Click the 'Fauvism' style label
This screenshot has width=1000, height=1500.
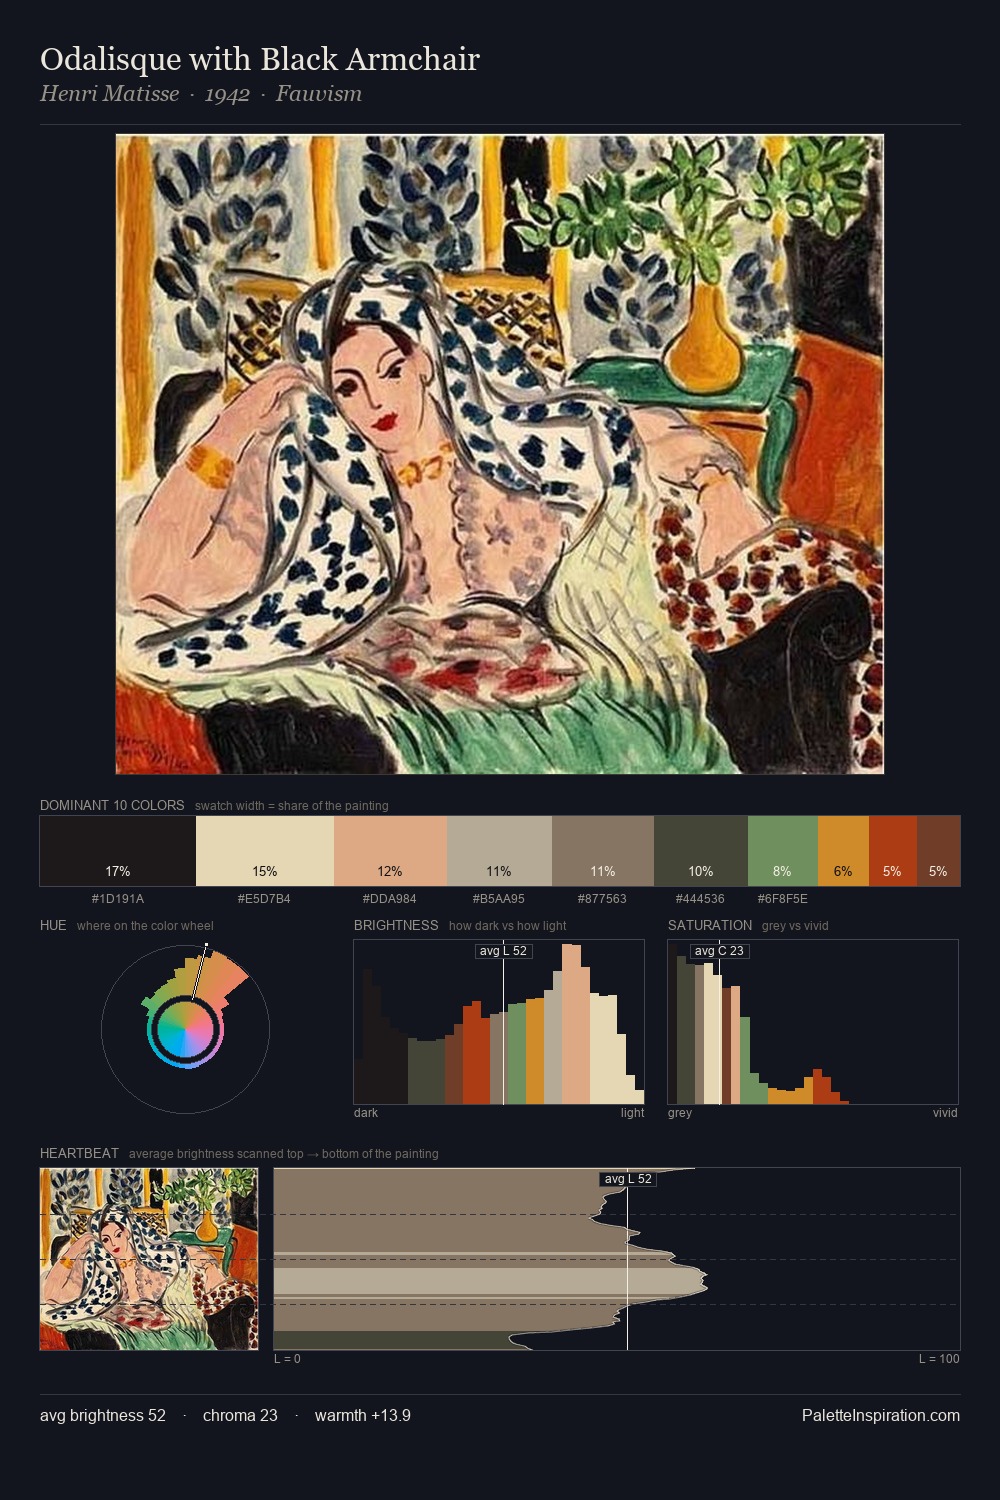point(319,94)
